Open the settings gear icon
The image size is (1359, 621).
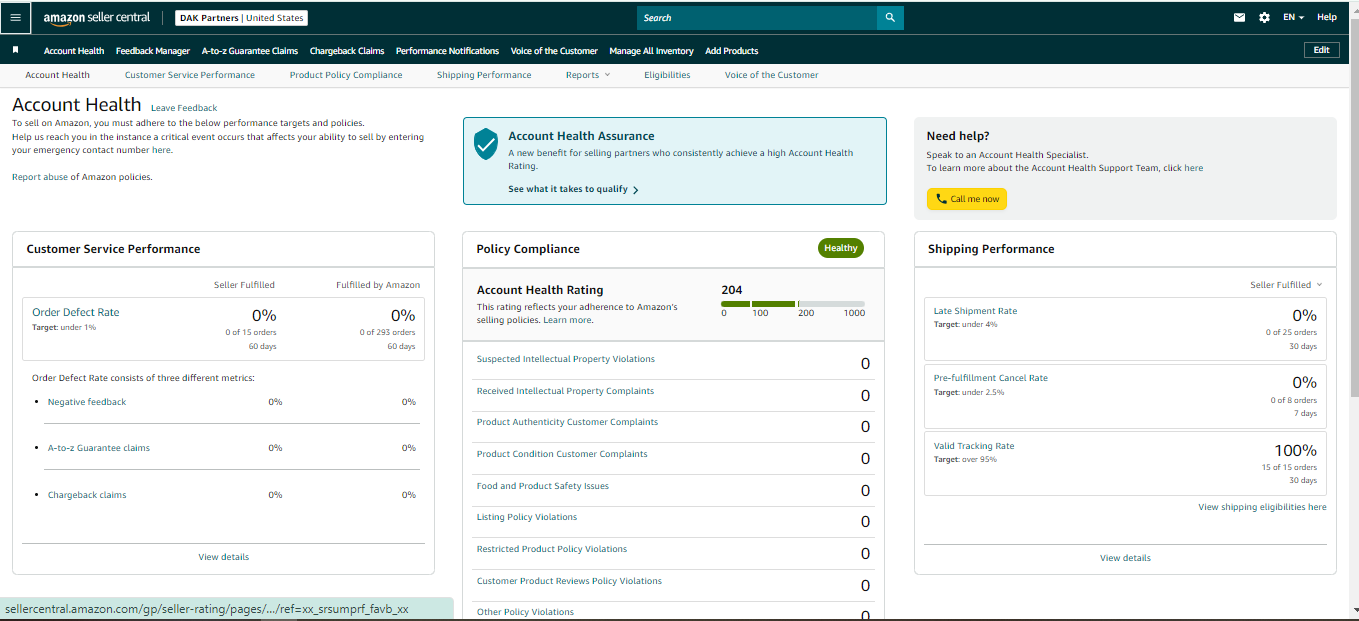(x=1264, y=17)
